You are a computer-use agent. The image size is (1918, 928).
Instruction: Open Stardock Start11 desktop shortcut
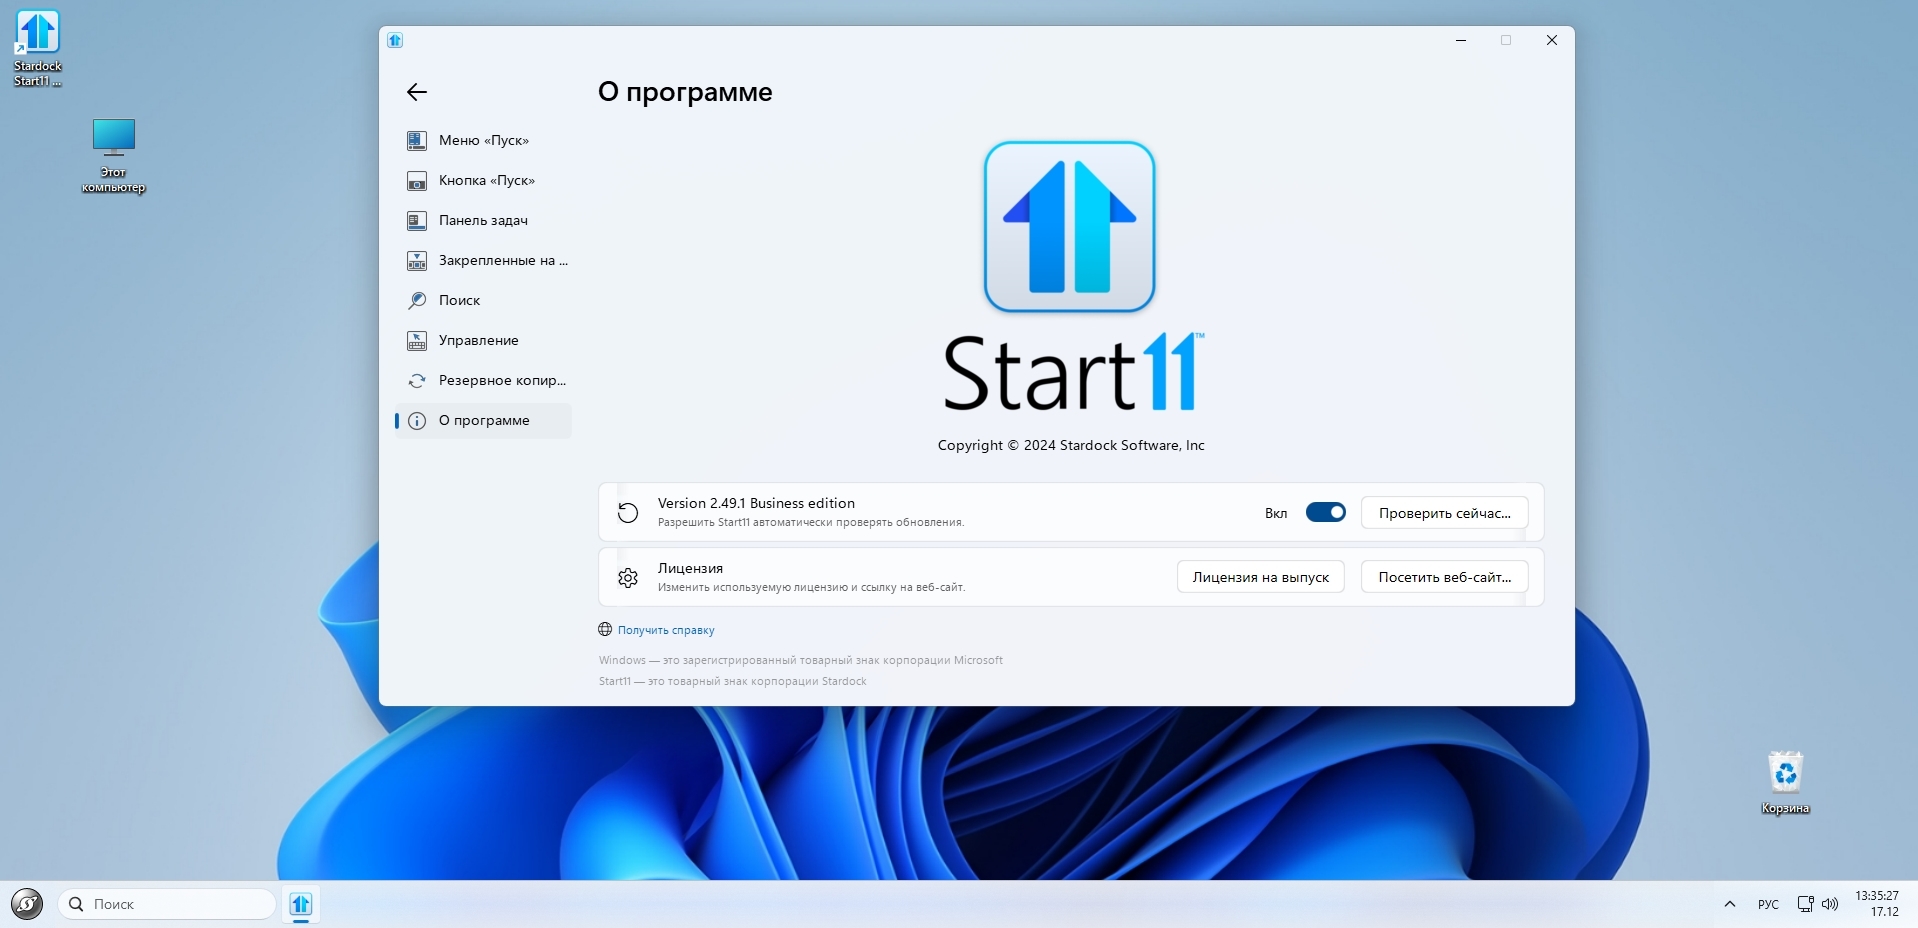click(x=38, y=48)
